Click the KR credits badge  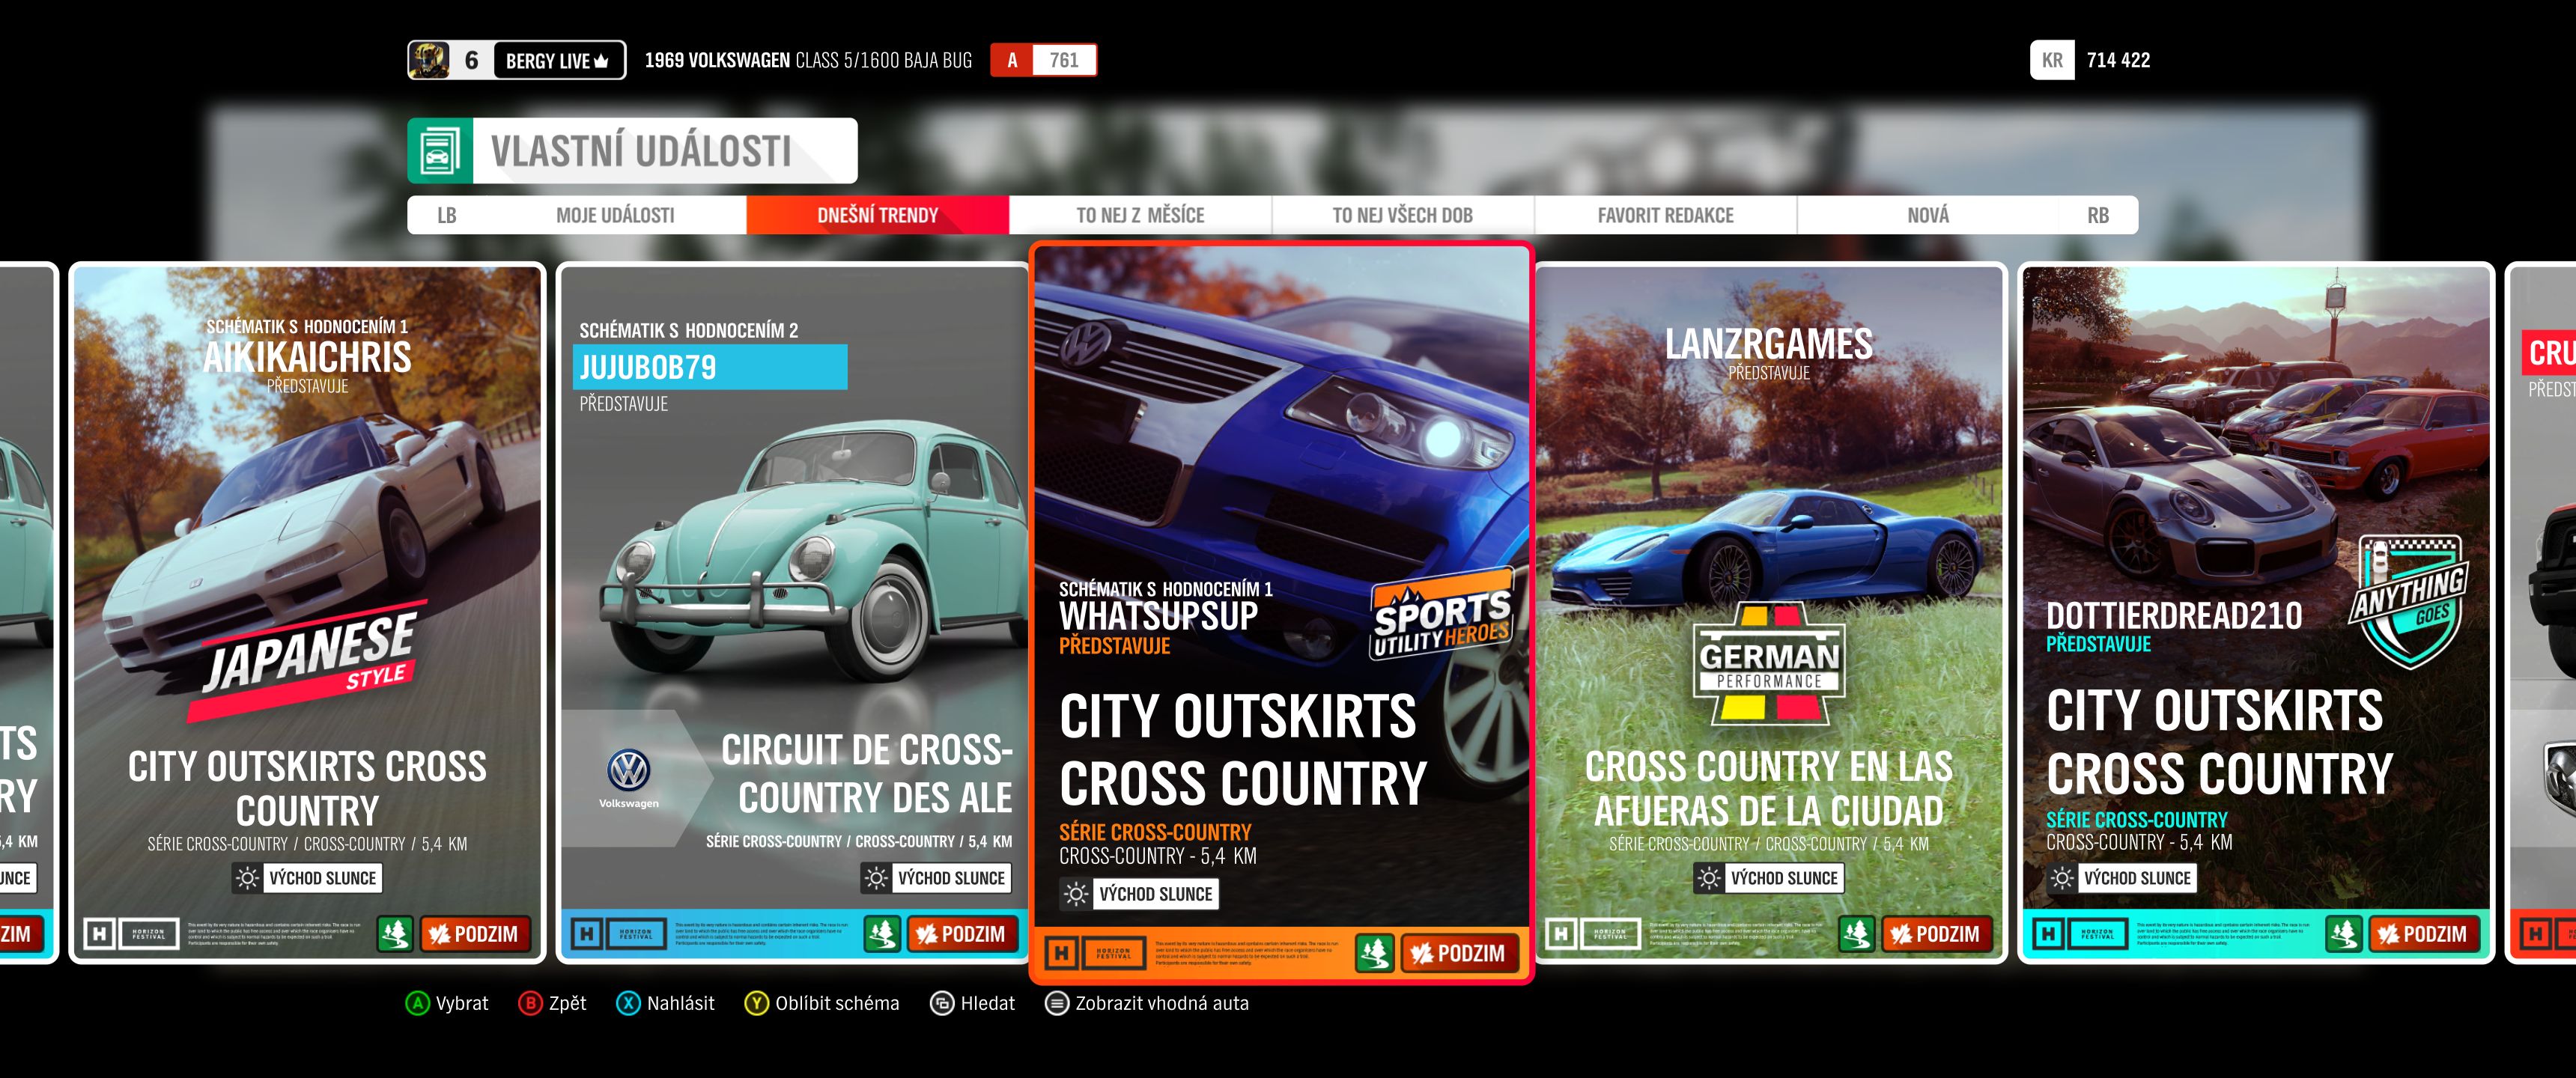[2052, 60]
